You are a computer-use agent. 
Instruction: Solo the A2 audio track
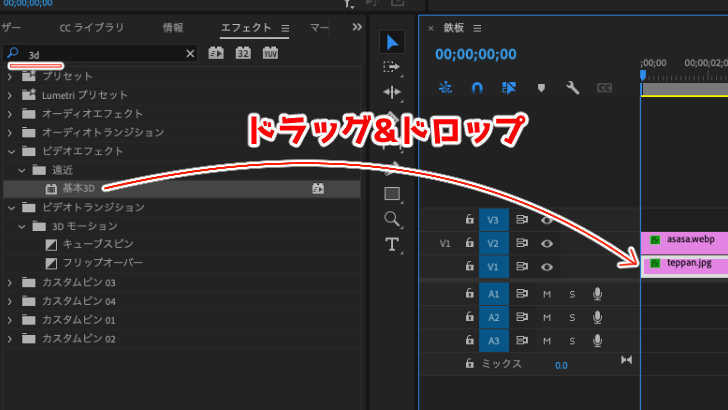(x=572, y=318)
